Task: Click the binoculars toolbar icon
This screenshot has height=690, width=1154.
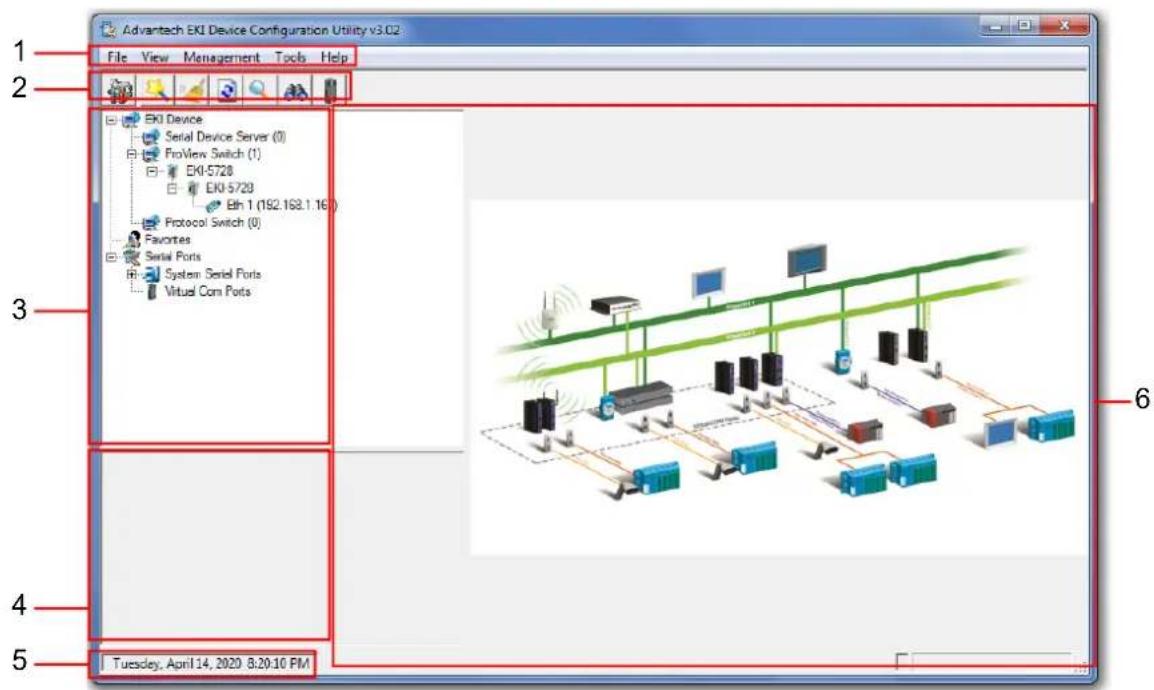Action: tap(295, 90)
